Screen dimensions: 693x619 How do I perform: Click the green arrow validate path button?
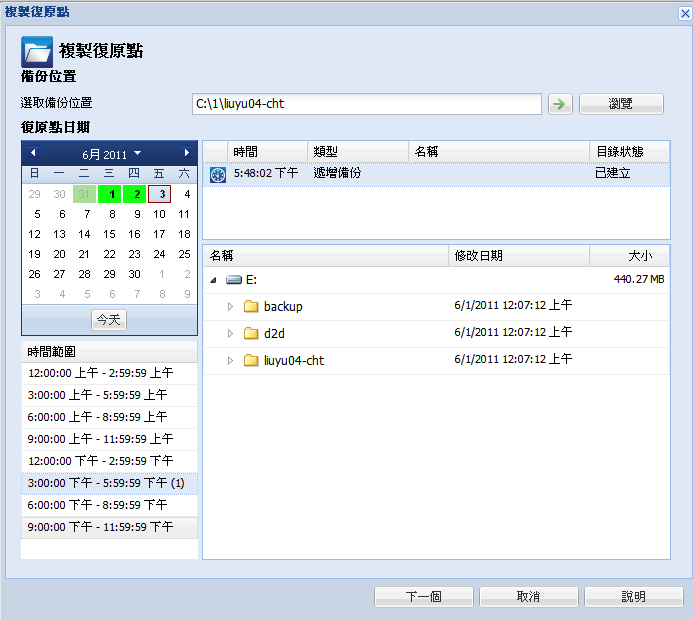tap(560, 104)
